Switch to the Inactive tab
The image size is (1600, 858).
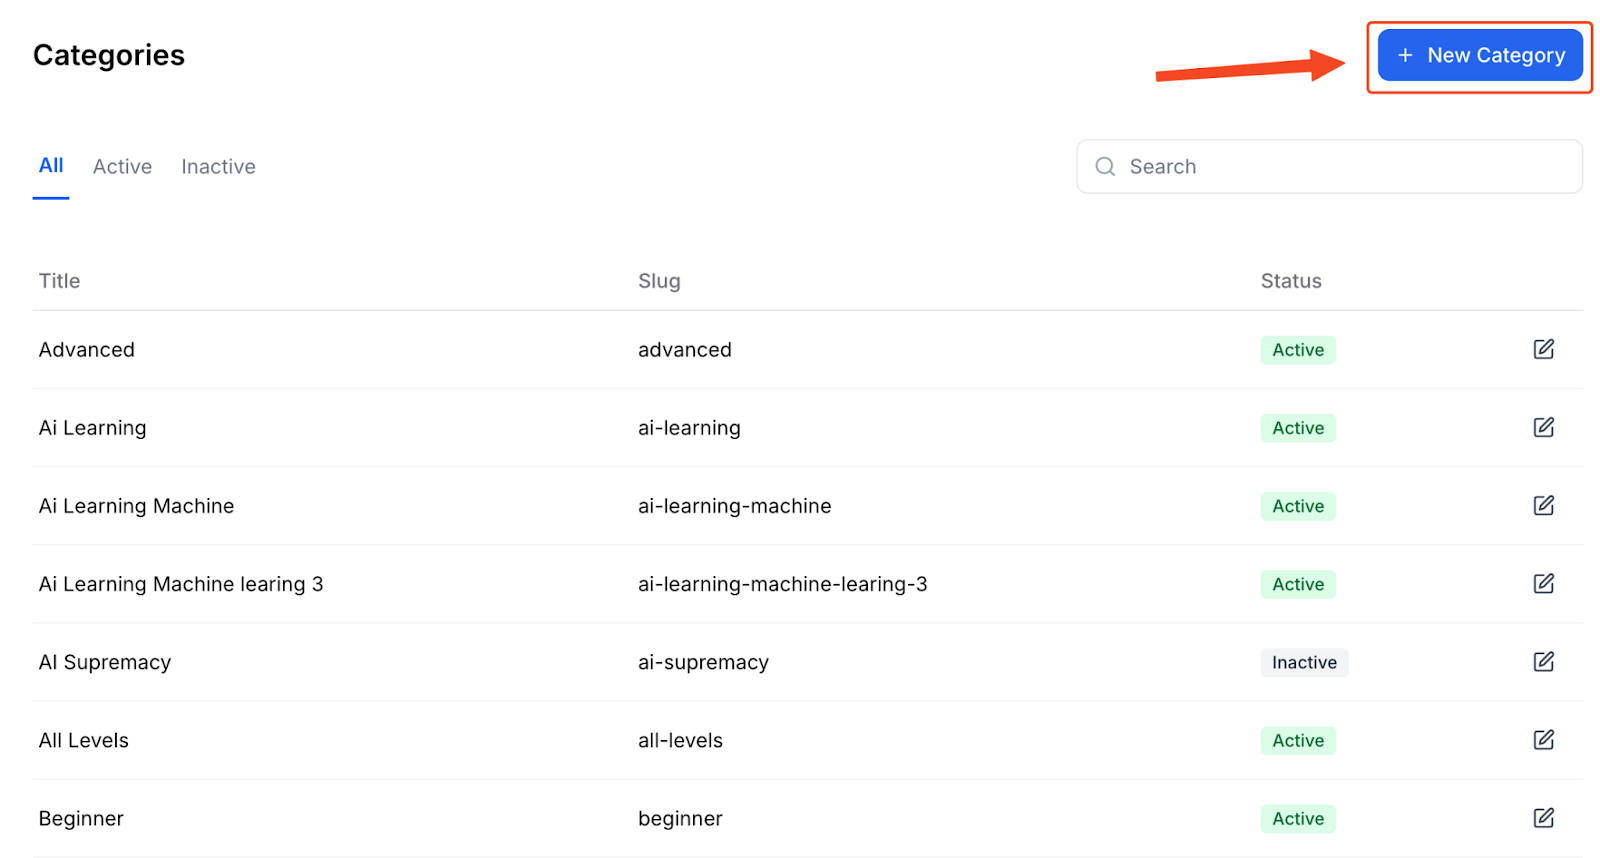[218, 167]
